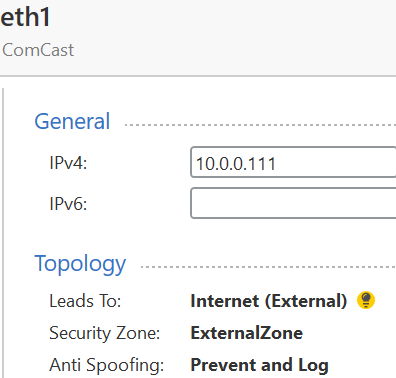Click the Topology section heading
This screenshot has height=378, width=396.
coord(80,264)
